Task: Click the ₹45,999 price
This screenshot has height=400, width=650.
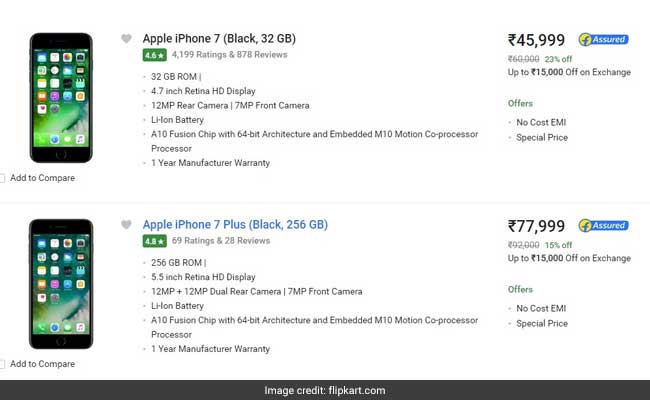Action: 537,41
